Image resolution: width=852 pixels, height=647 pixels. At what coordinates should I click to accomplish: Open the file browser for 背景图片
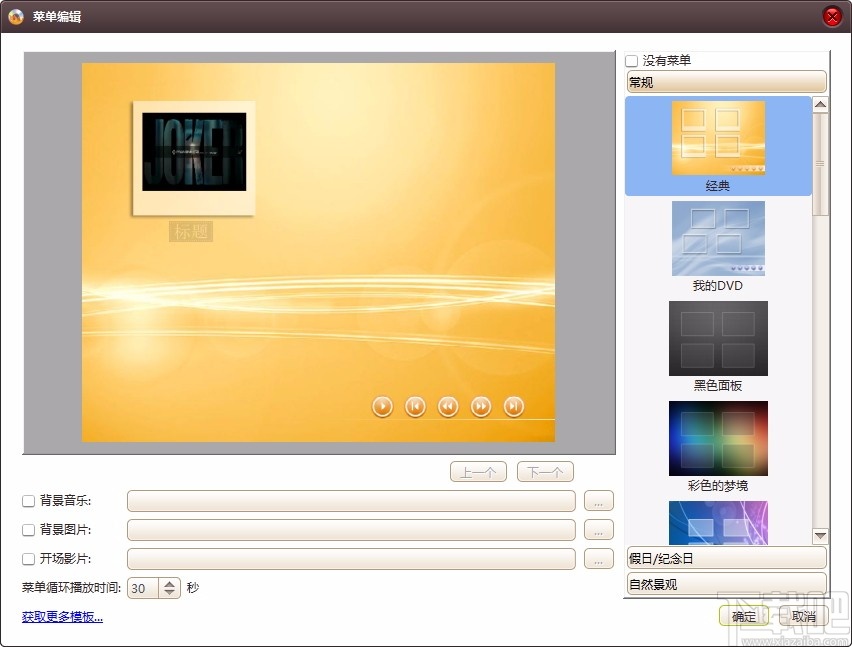point(598,530)
